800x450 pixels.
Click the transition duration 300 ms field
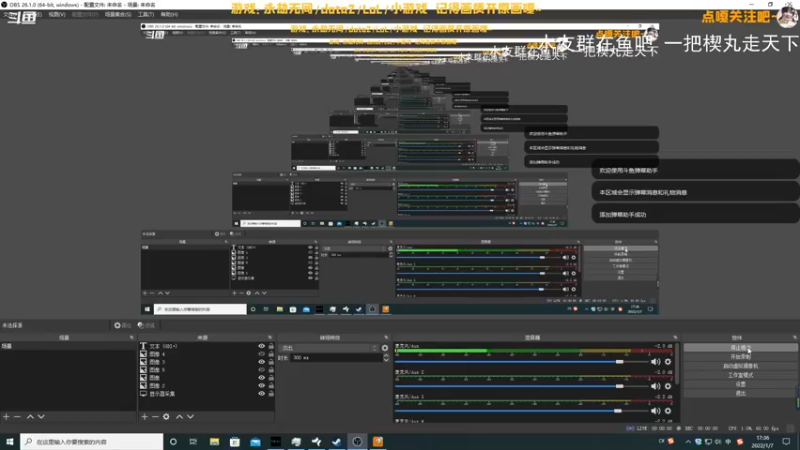[x=336, y=358]
